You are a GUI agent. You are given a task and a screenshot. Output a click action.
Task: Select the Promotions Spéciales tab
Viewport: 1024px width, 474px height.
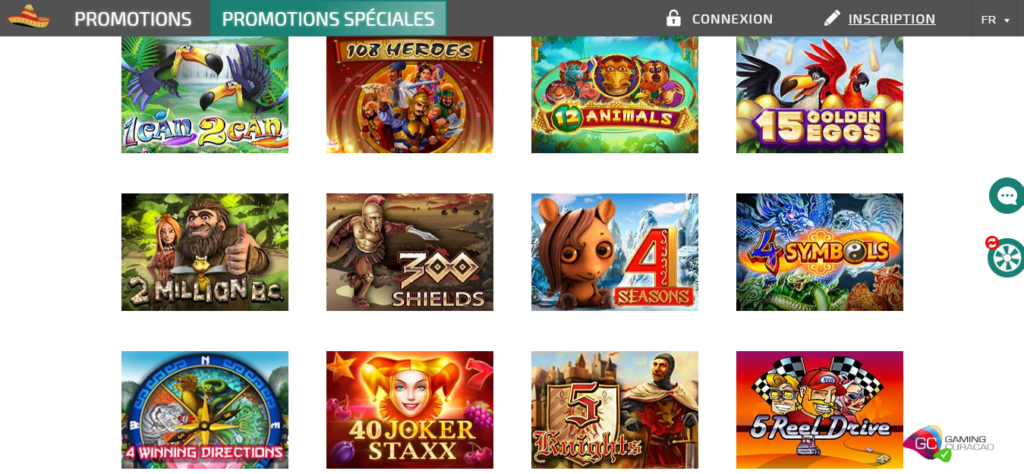(x=328, y=18)
